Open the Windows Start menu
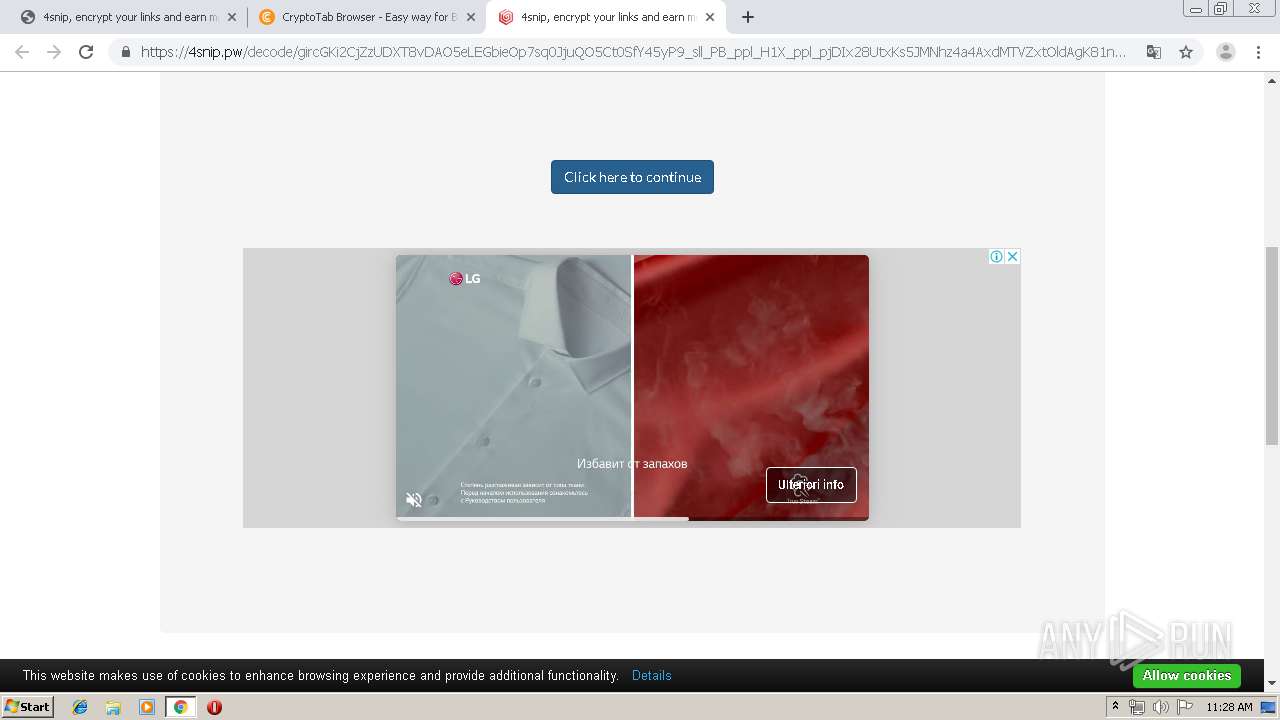 [x=28, y=707]
